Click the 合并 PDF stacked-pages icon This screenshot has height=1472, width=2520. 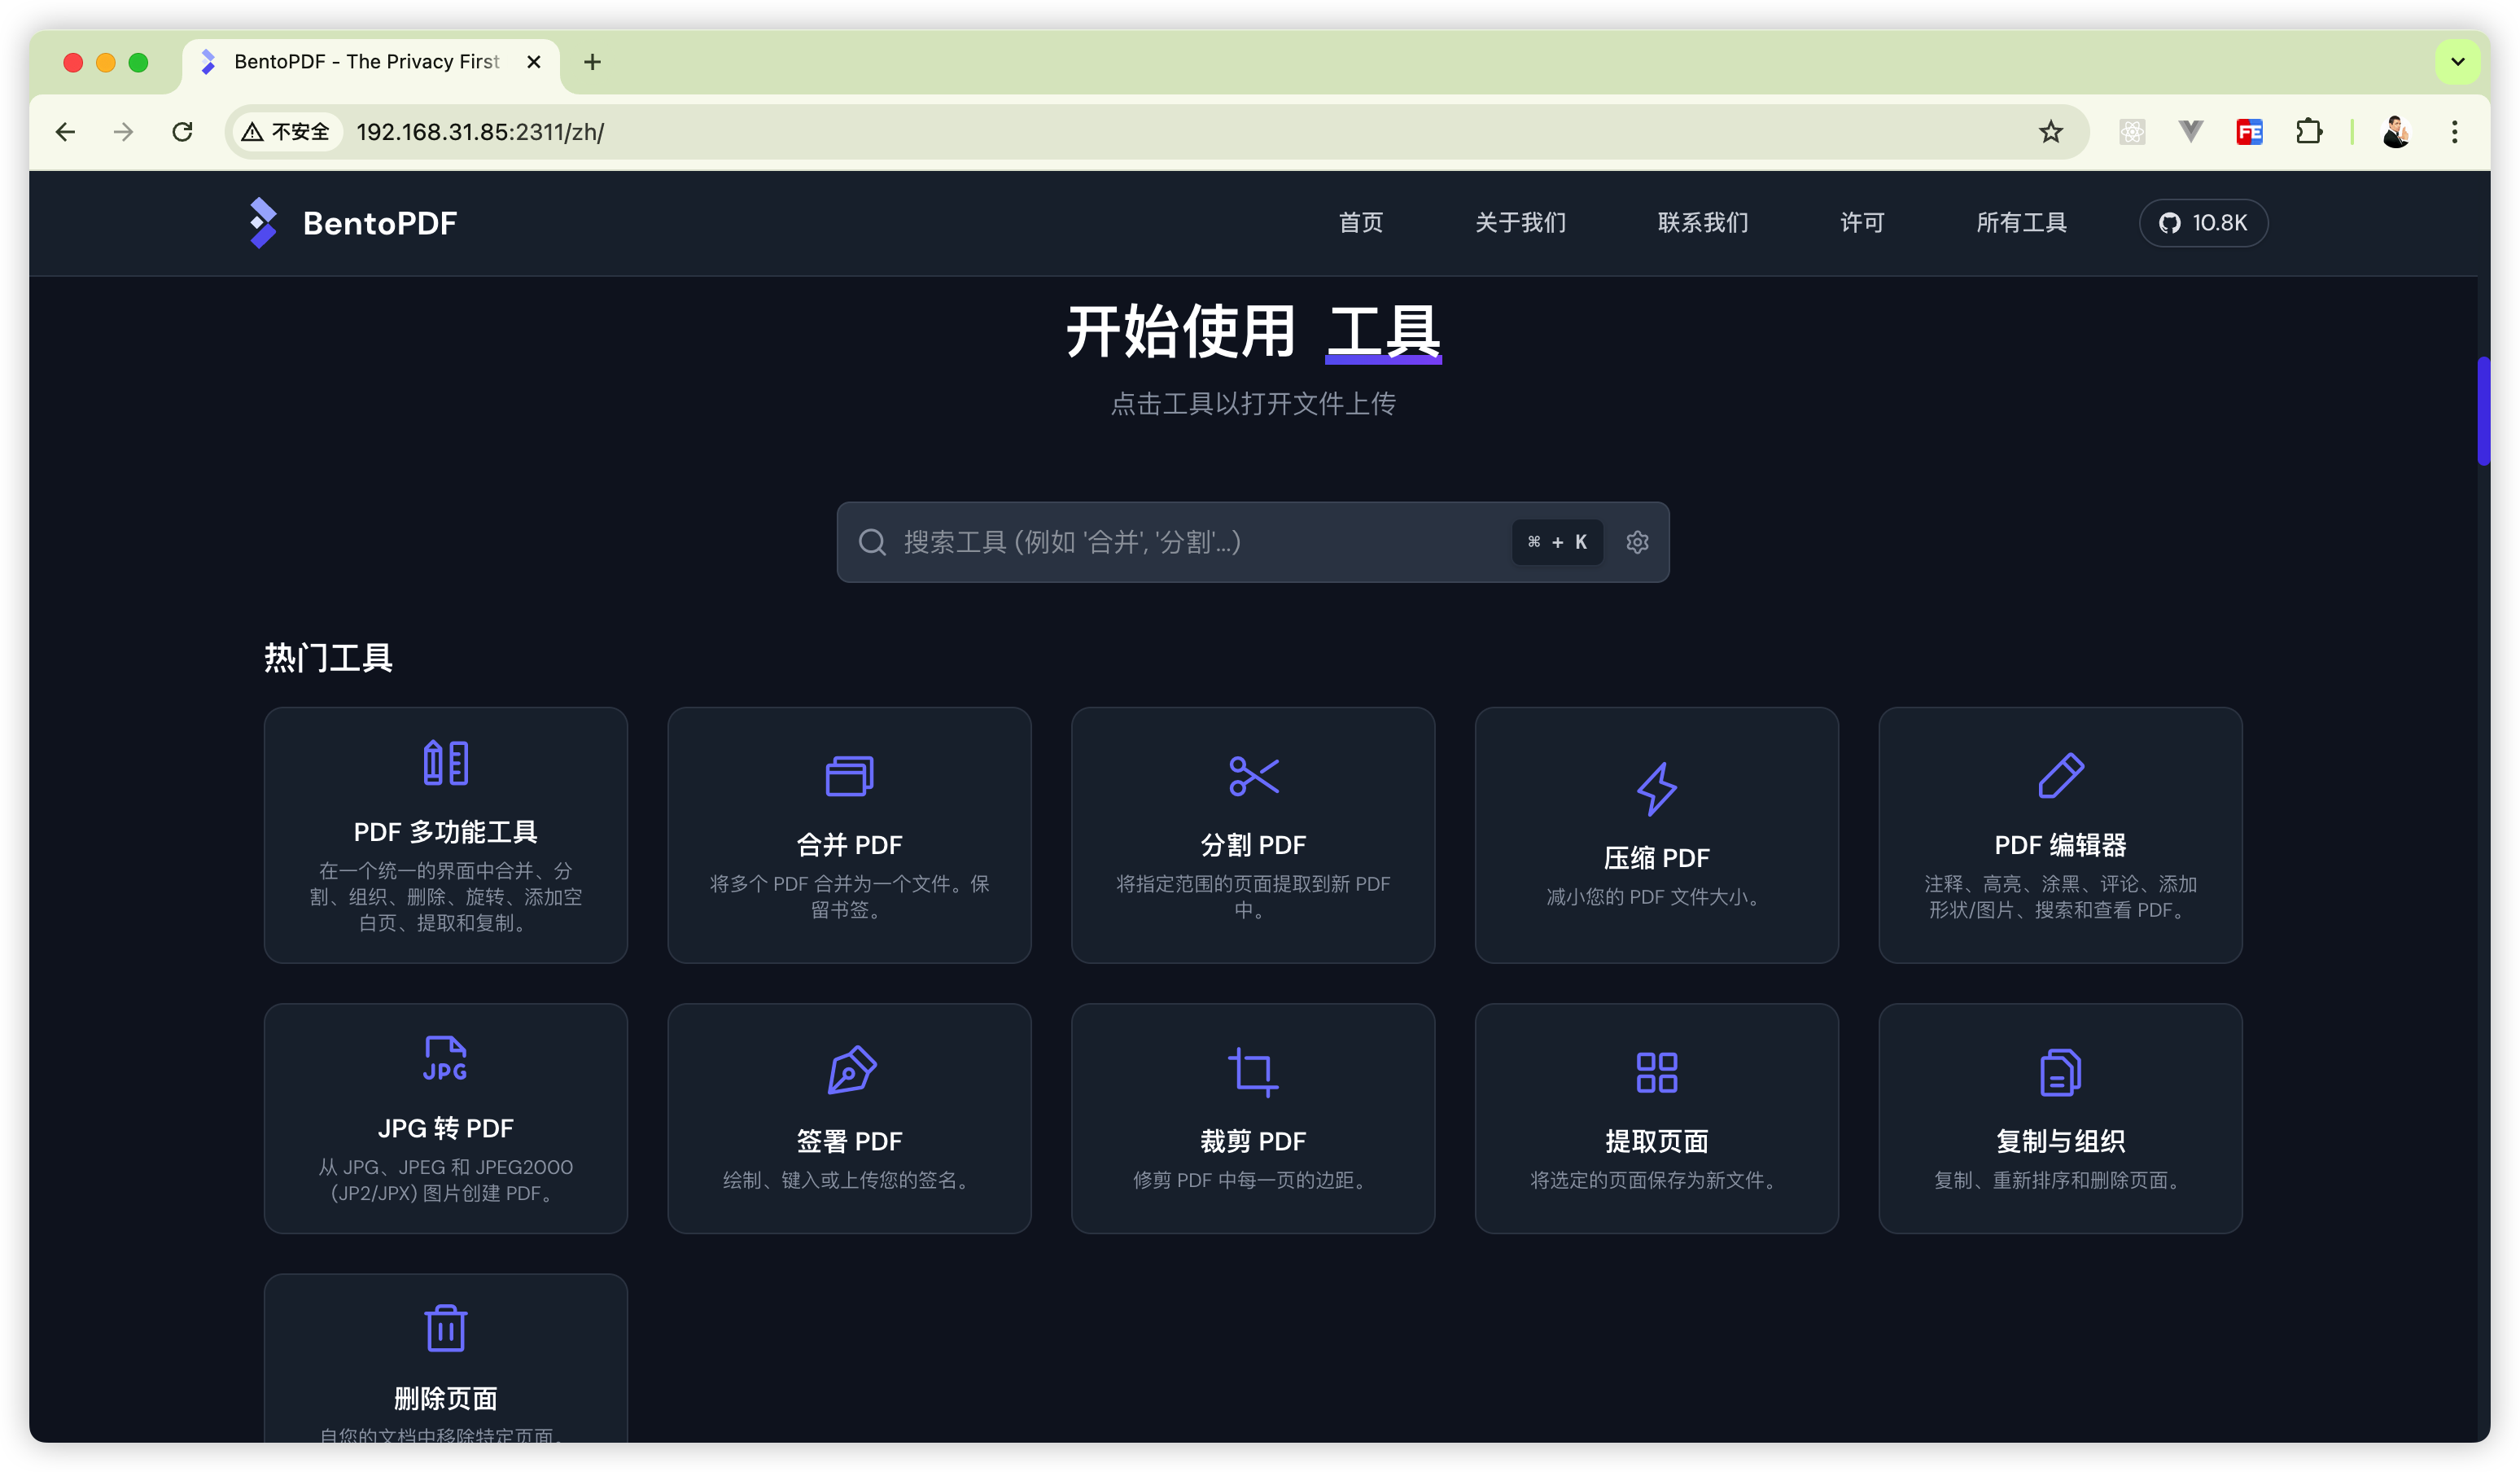pos(849,776)
